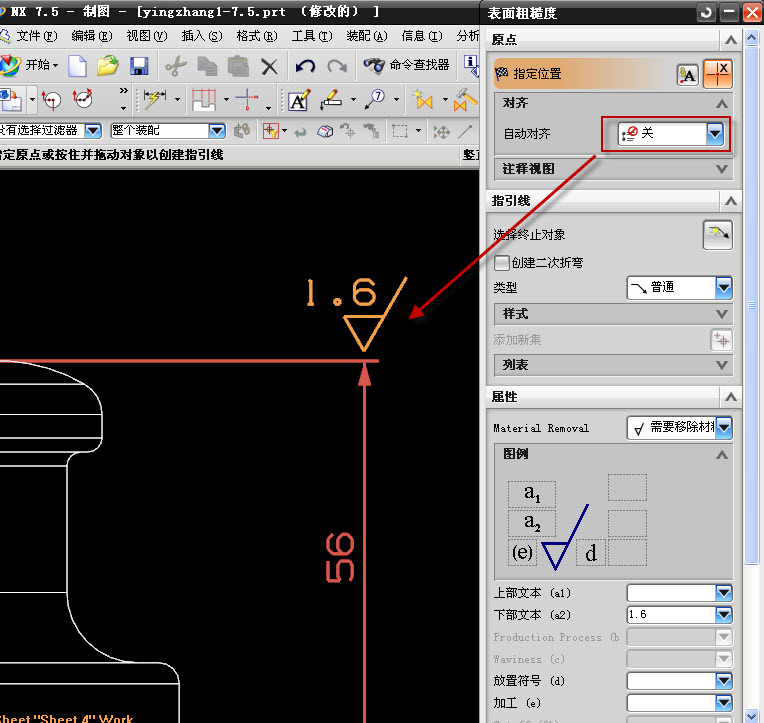Redo the last undone action
This screenshot has height=723, width=764.
[x=337, y=66]
